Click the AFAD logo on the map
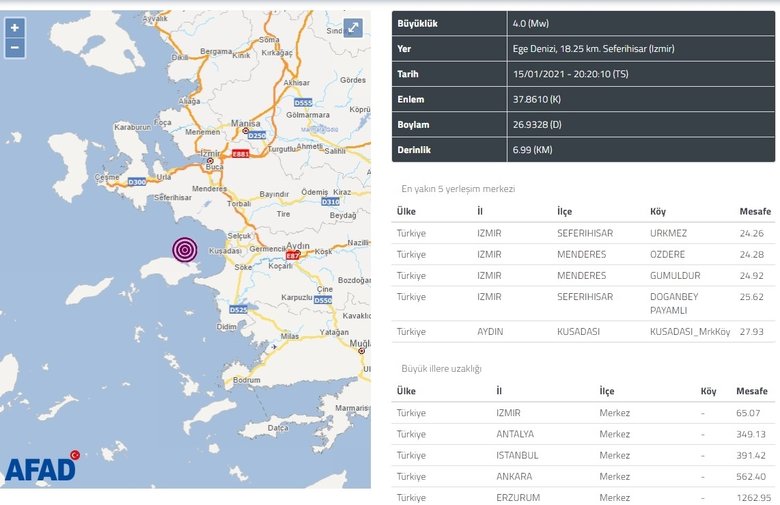This screenshot has height=505, width=780. tap(42, 467)
